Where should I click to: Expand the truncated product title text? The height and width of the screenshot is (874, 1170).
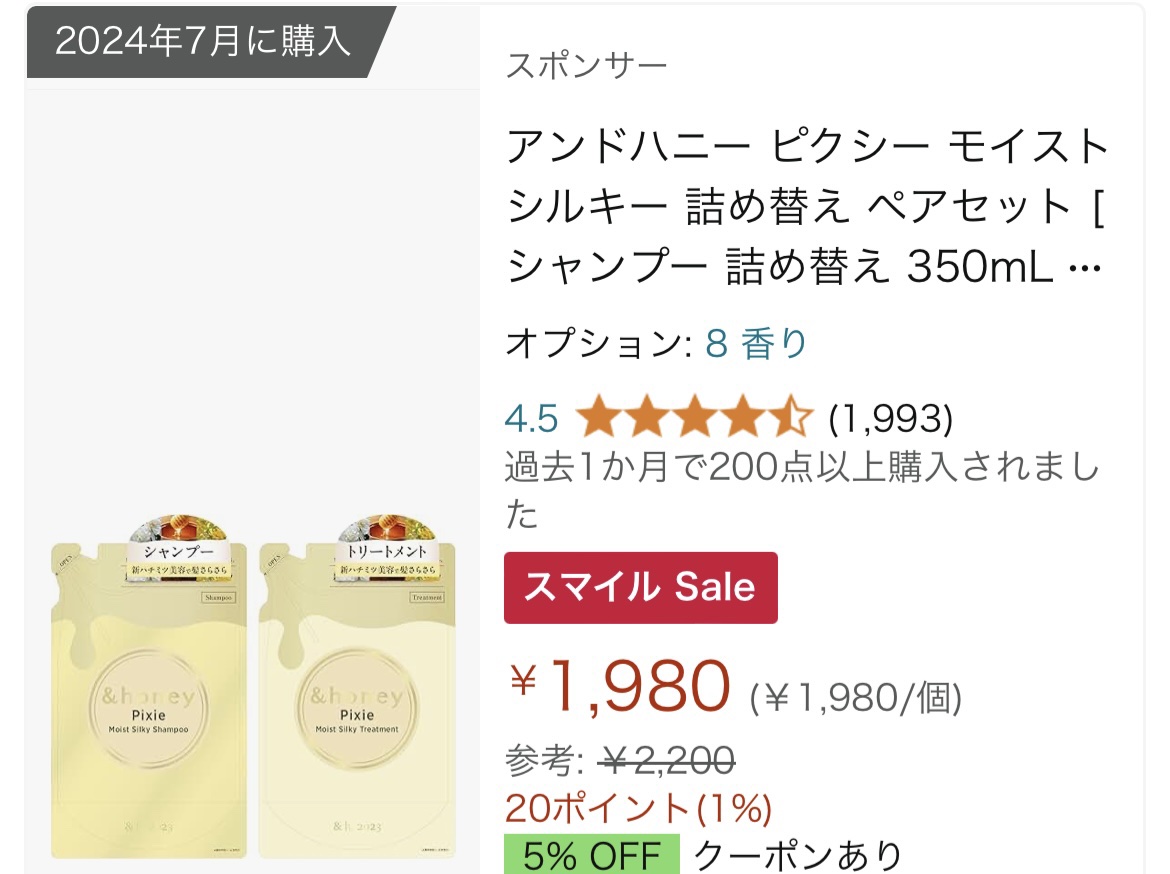(808, 206)
